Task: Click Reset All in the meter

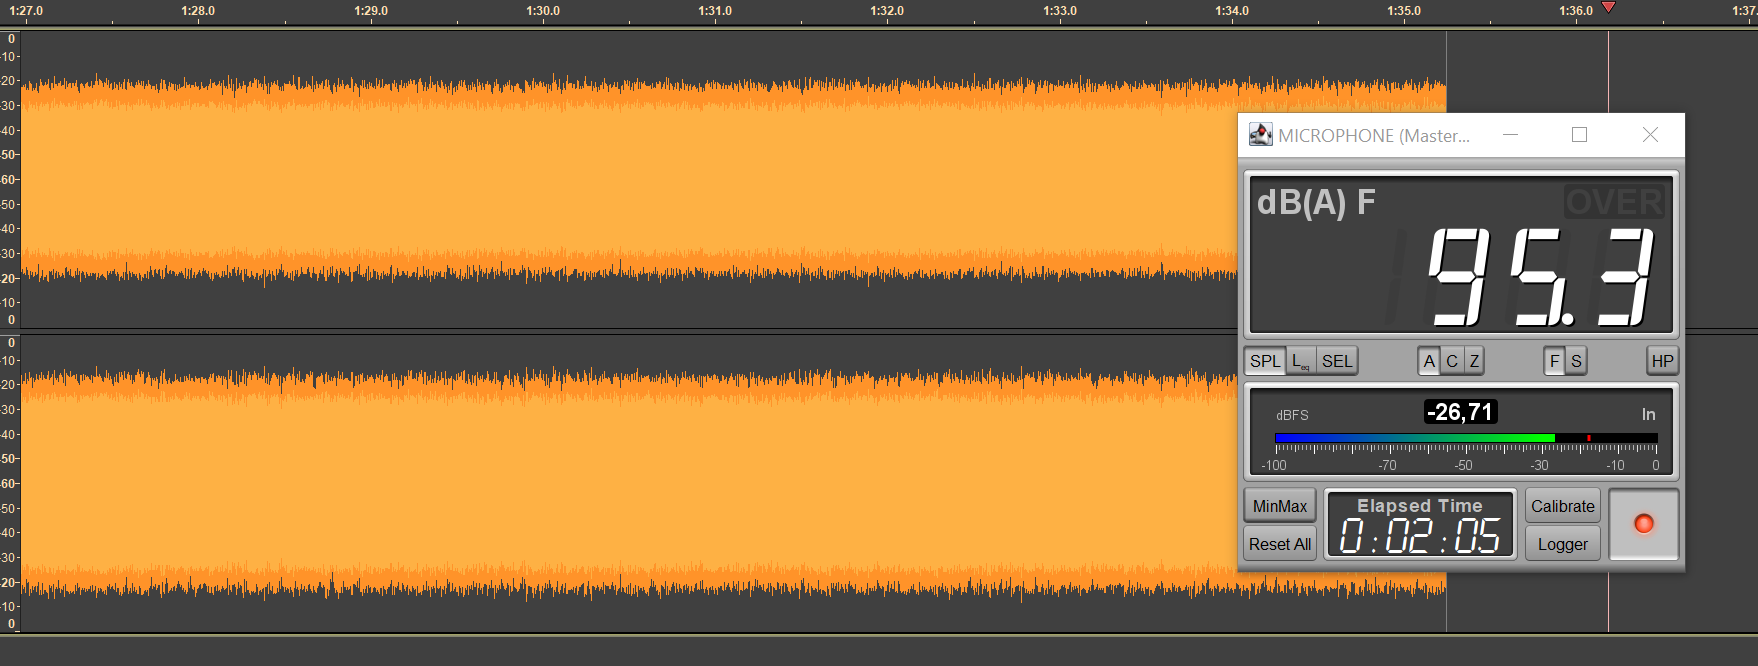Action: [1280, 544]
